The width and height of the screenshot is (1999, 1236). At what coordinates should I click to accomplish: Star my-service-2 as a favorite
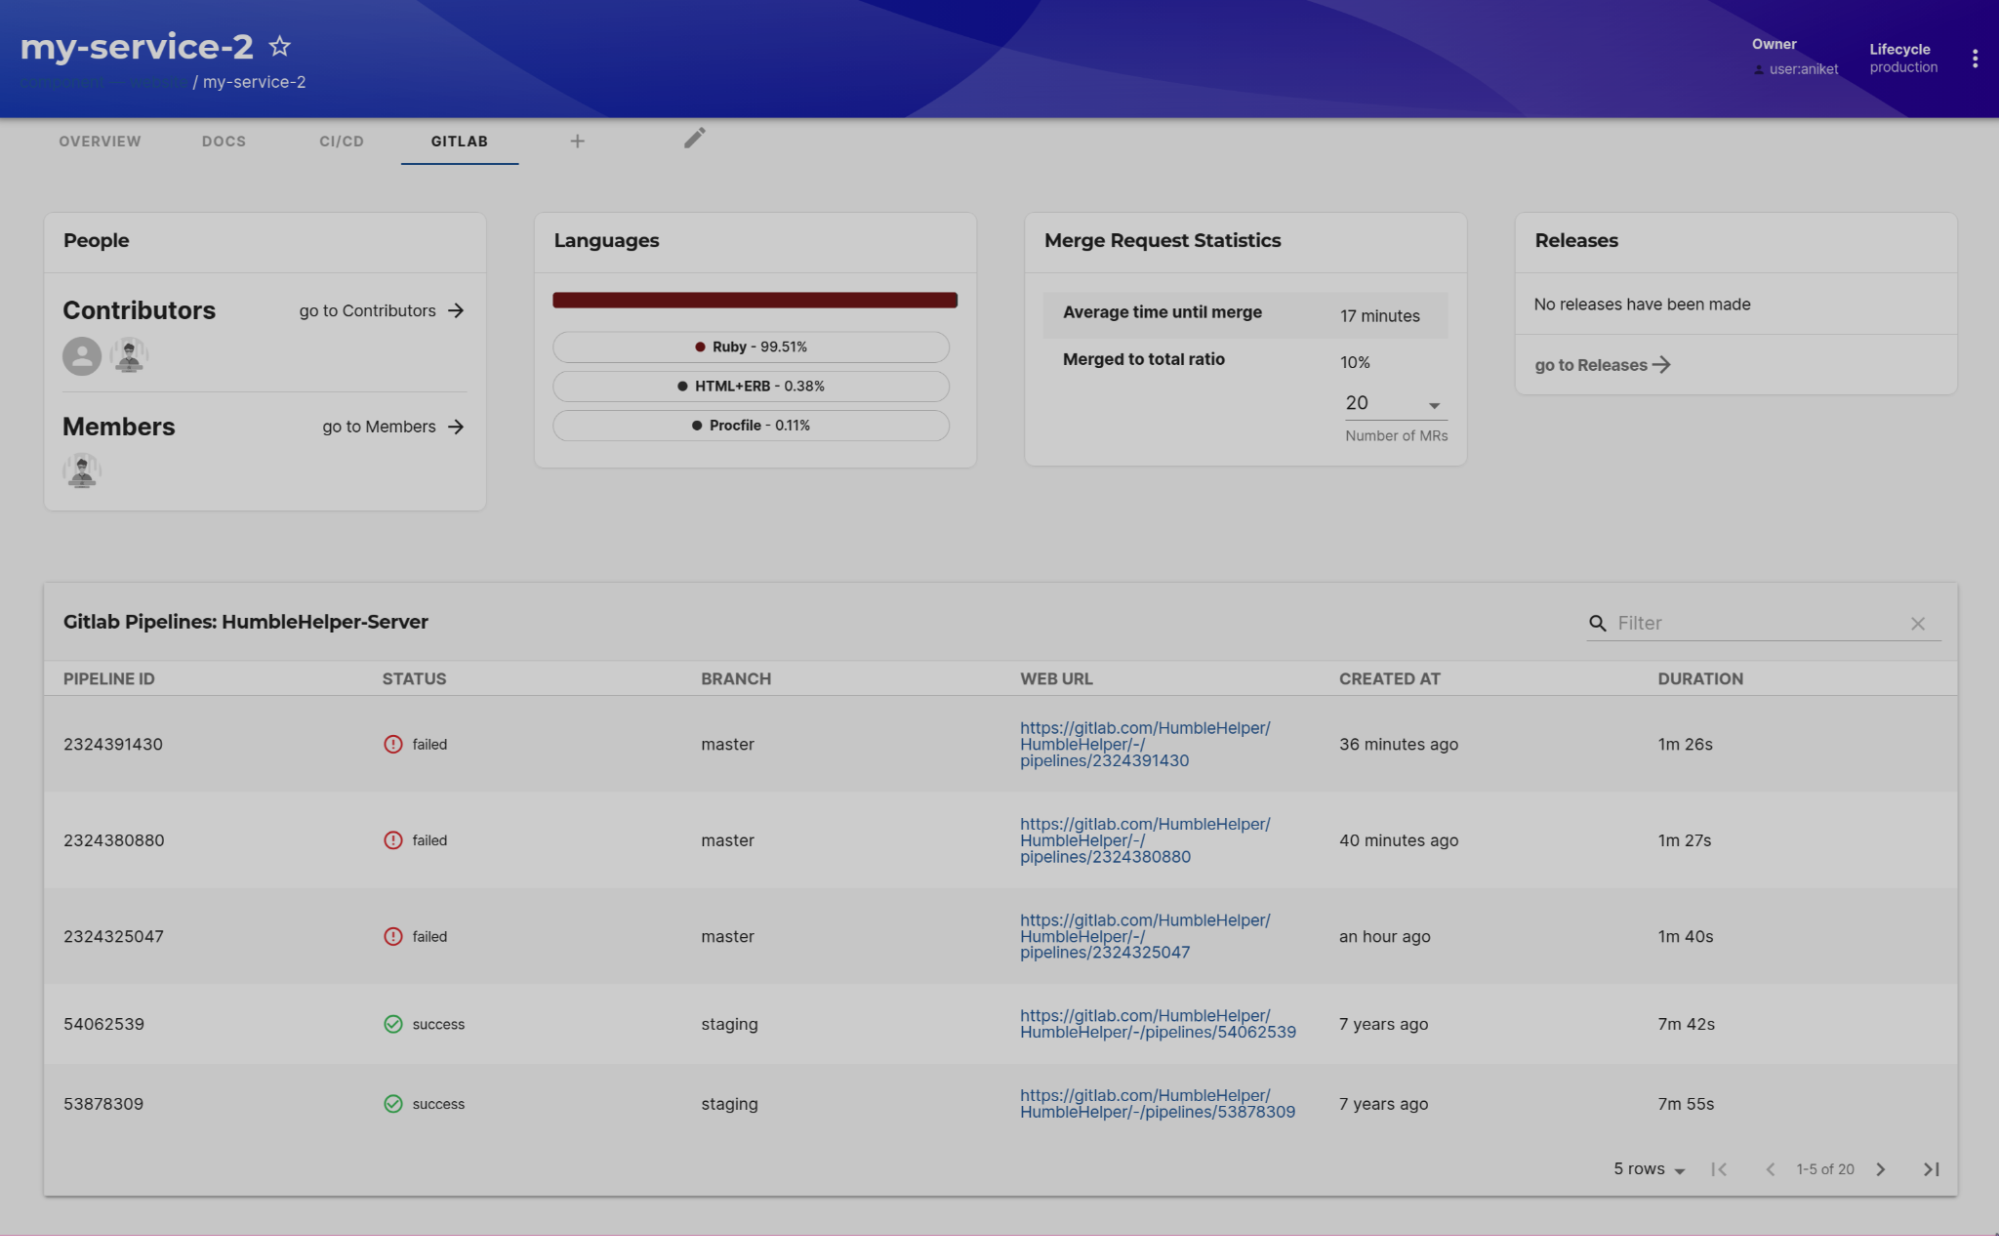[279, 45]
